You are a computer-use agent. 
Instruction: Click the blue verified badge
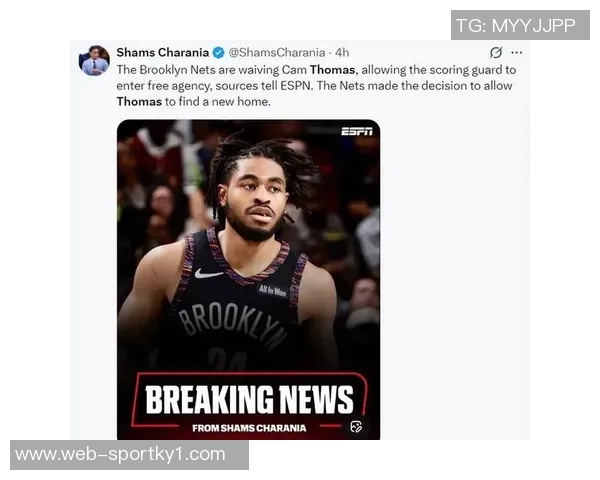click(x=218, y=52)
